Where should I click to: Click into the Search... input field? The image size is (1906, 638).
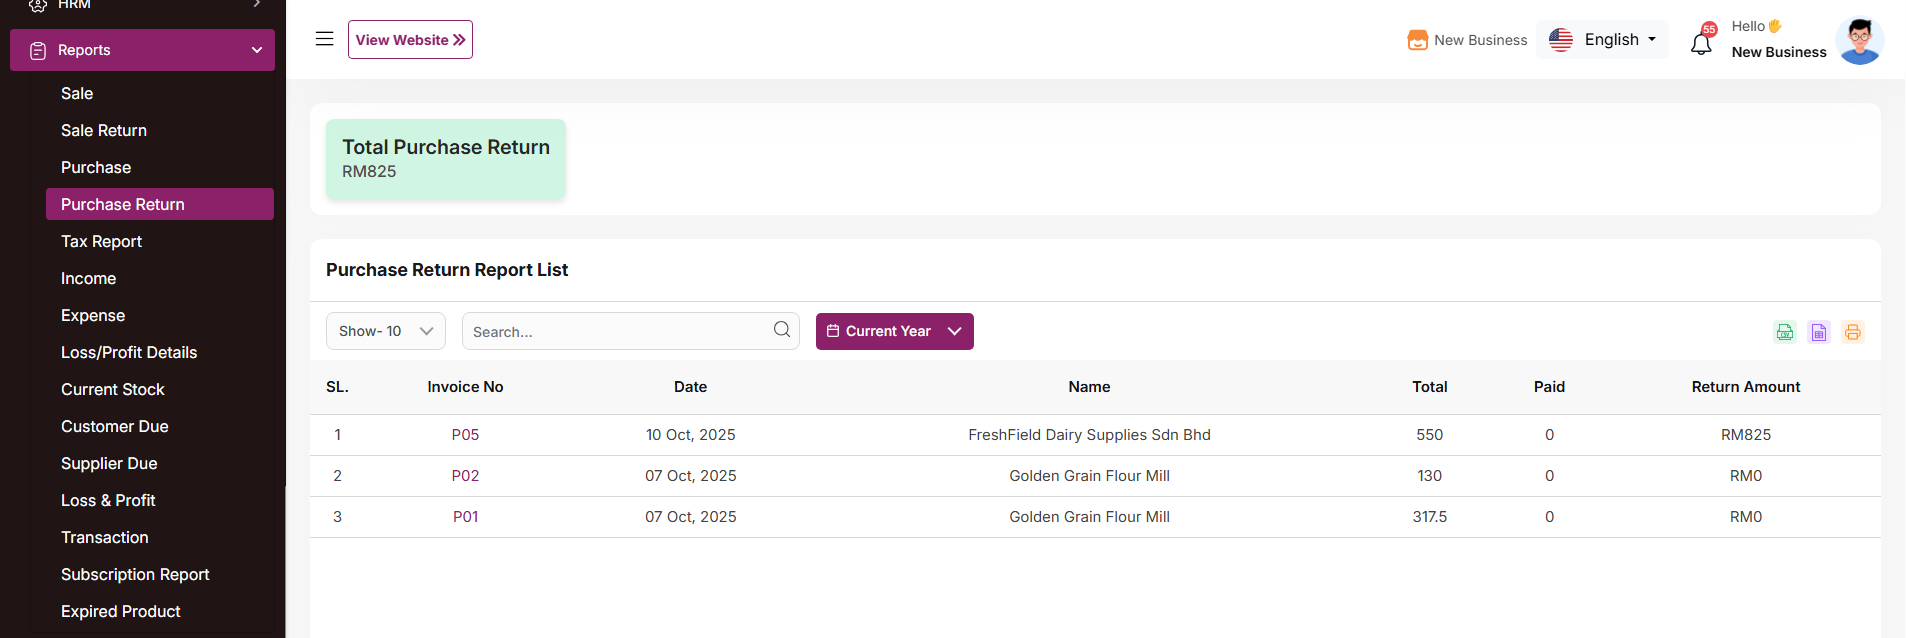click(x=615, y=332)
